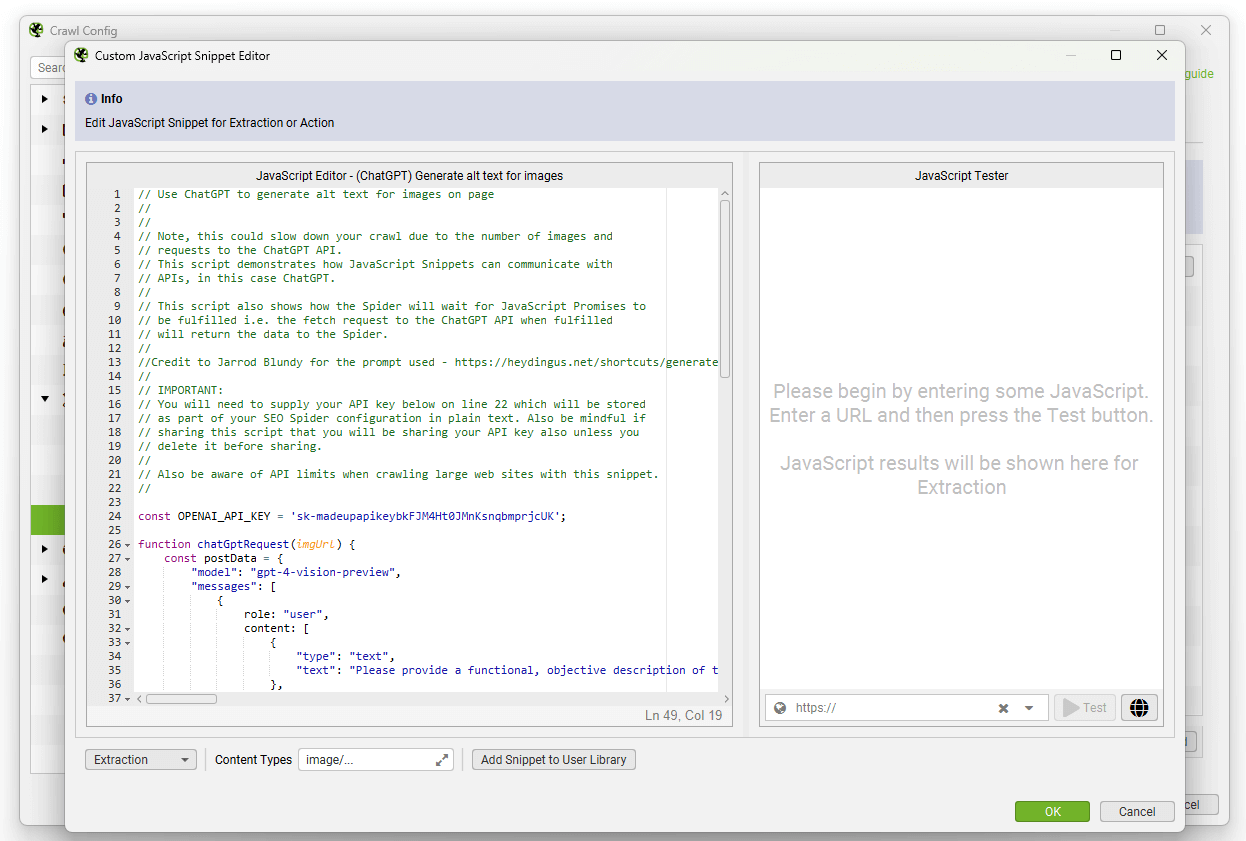Click the Cancel button in the Snippet Editor
1246x841 pixels.
click(1137, 812)
